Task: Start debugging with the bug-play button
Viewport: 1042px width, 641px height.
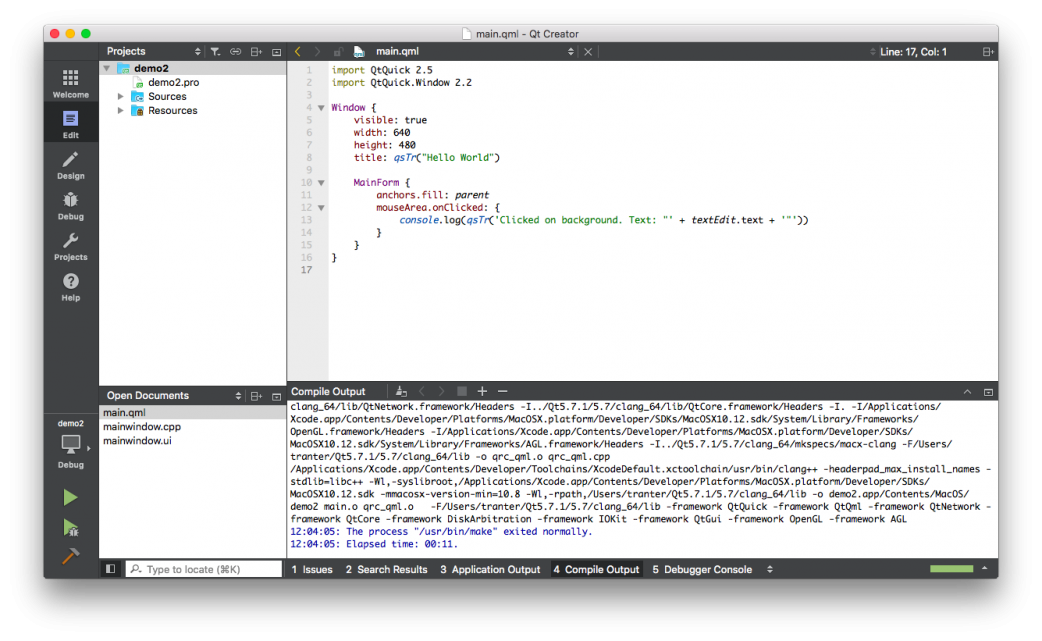Action: [x=70, y=527]
